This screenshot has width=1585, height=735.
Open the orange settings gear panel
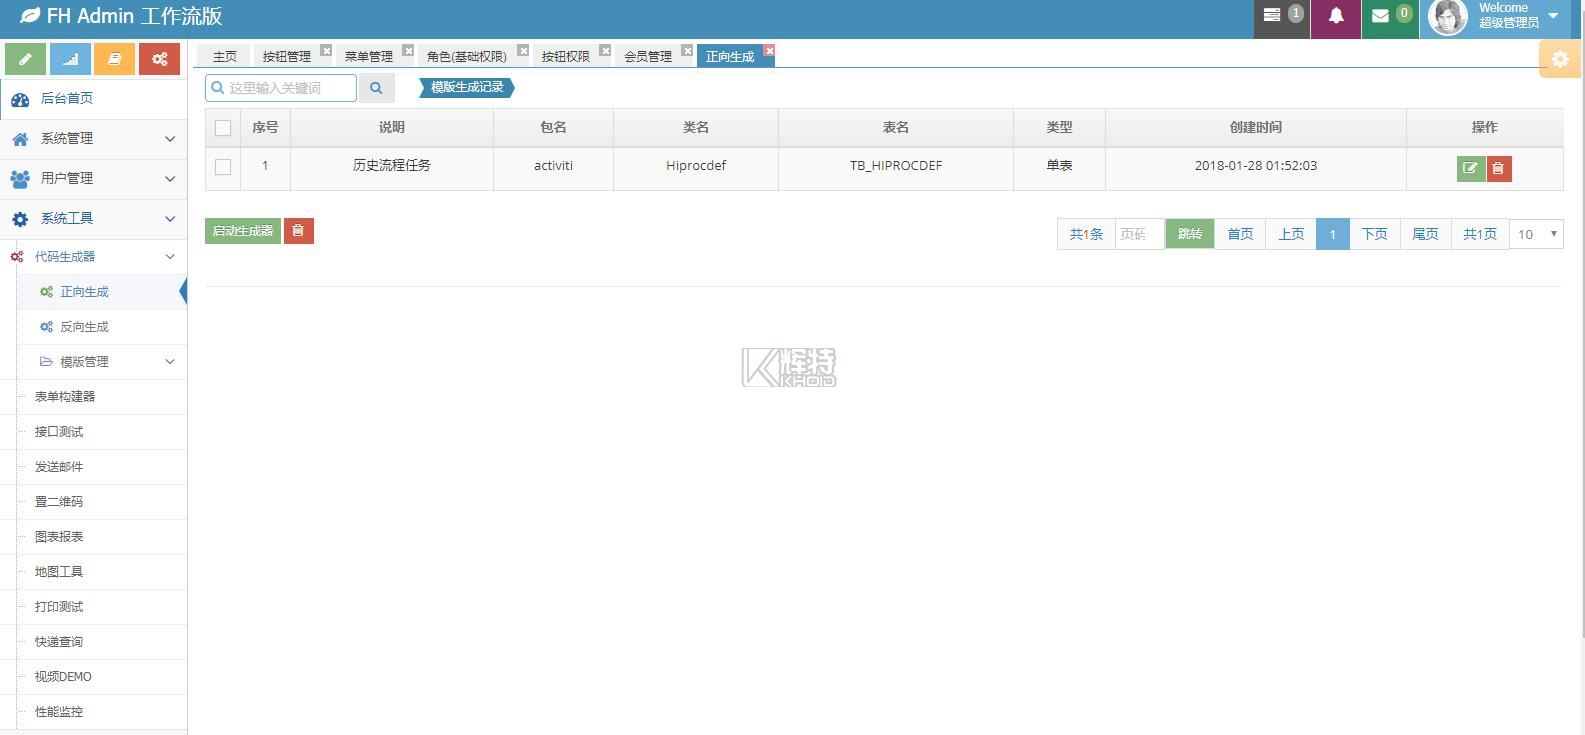(x=1559, y=59)
